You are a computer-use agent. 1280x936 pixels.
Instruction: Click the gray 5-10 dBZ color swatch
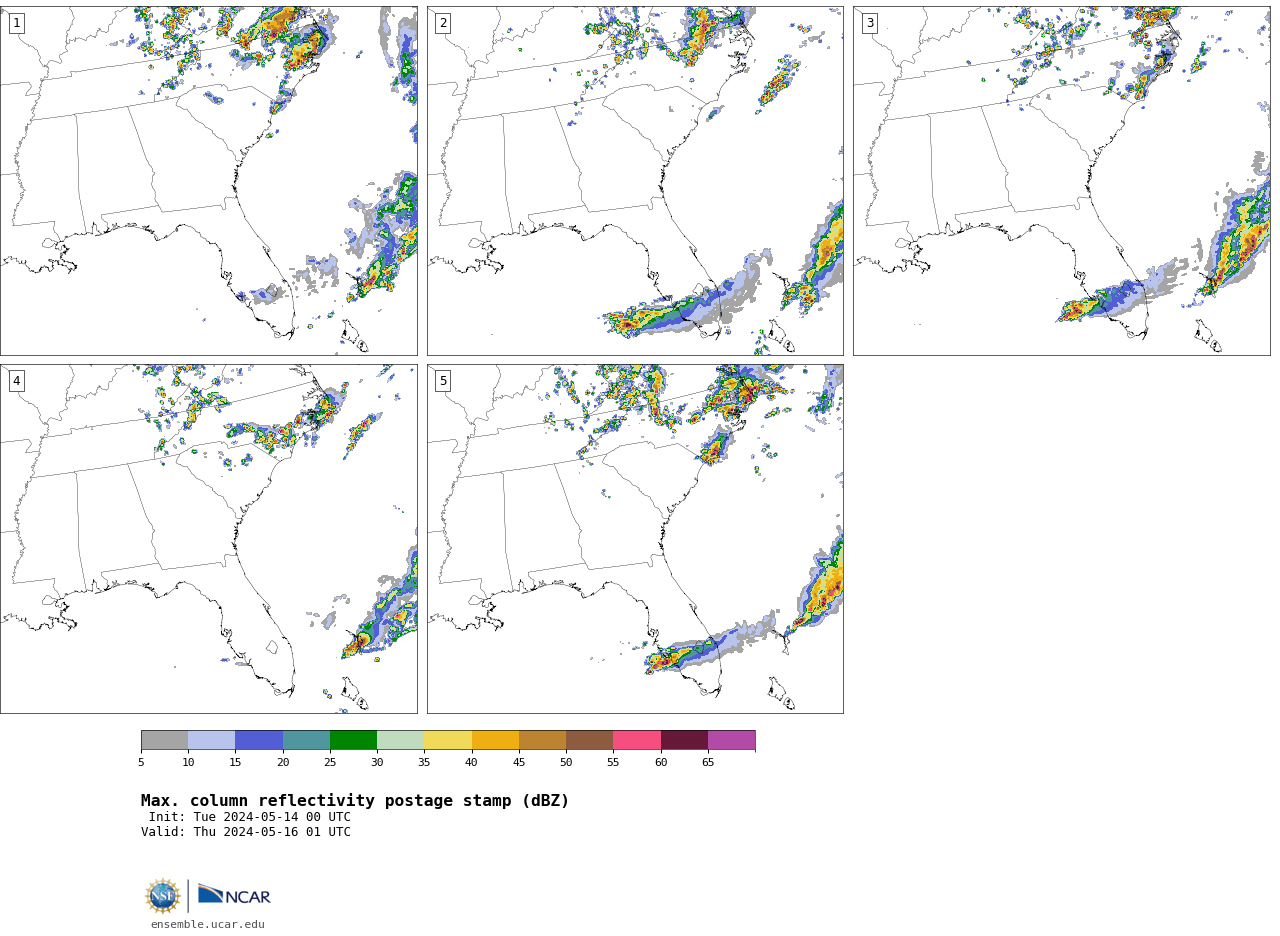[x=164, y=740]
